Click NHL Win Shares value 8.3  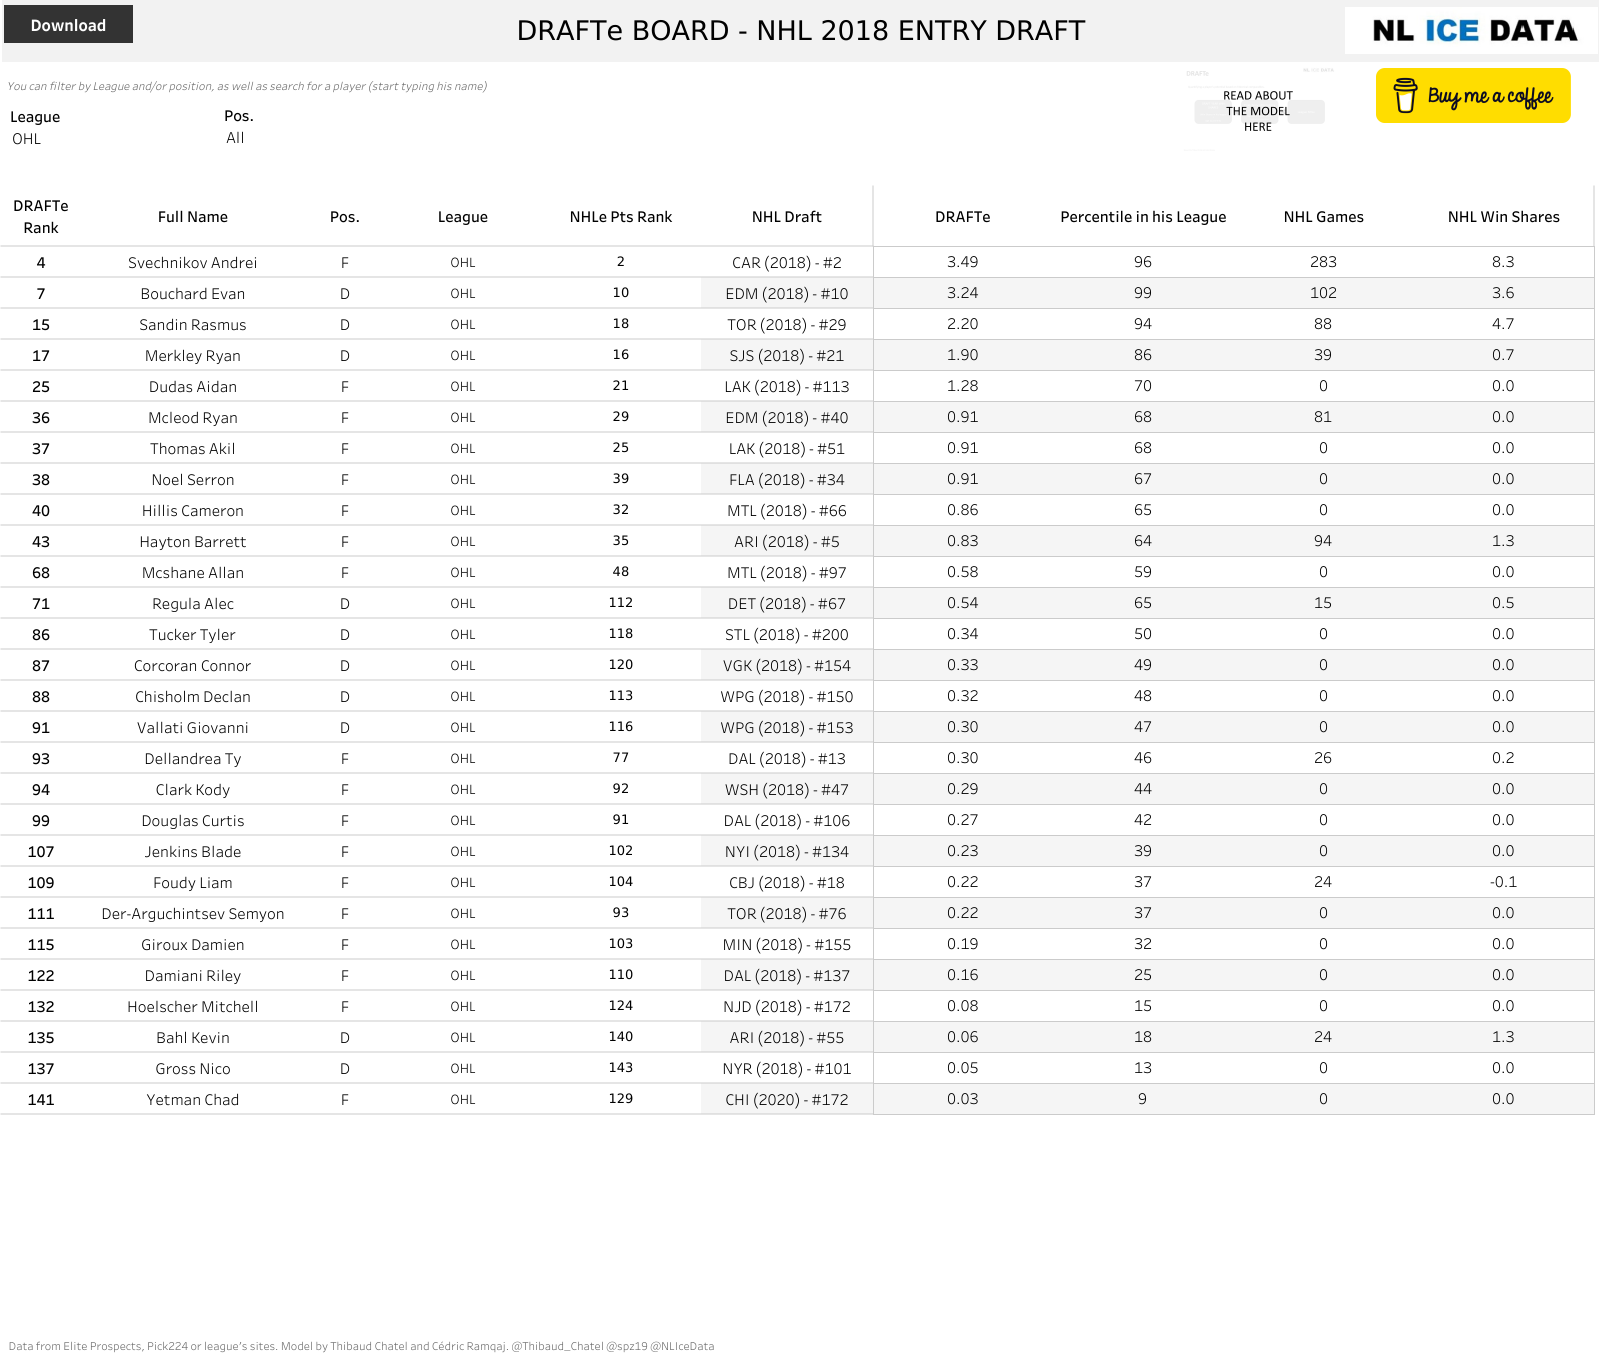coord(1503,262)
